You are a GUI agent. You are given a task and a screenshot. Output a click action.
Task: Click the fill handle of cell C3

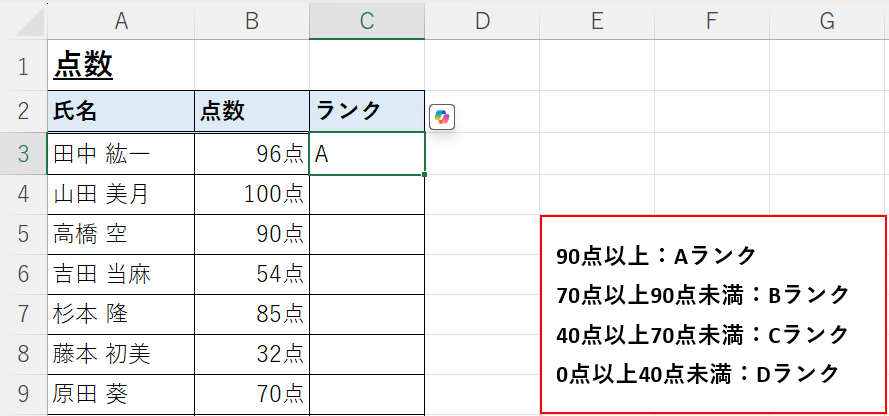(x=425, y=175)
